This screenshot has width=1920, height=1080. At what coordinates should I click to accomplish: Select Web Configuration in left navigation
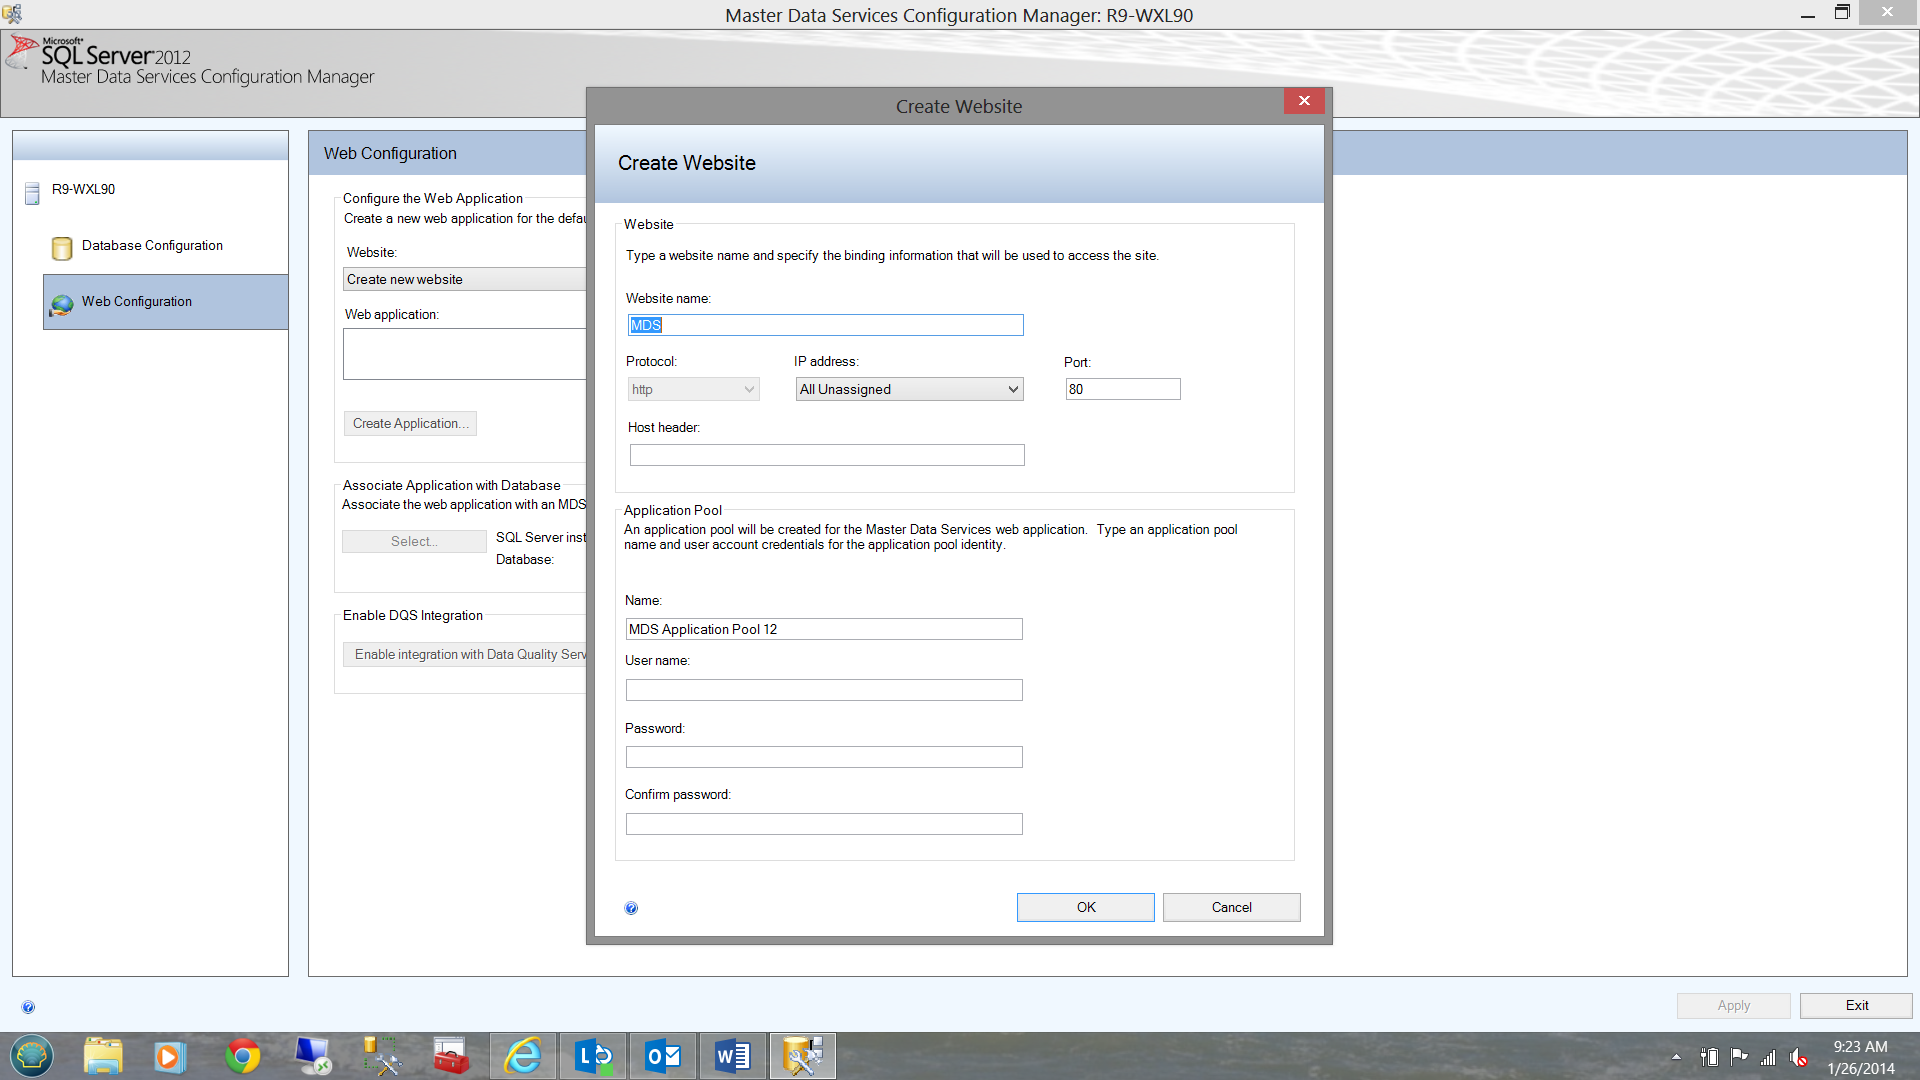137,301
